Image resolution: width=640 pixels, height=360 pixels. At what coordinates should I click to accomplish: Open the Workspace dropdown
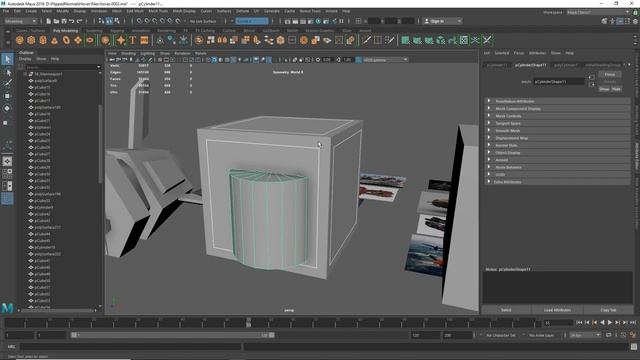point(598,12)
